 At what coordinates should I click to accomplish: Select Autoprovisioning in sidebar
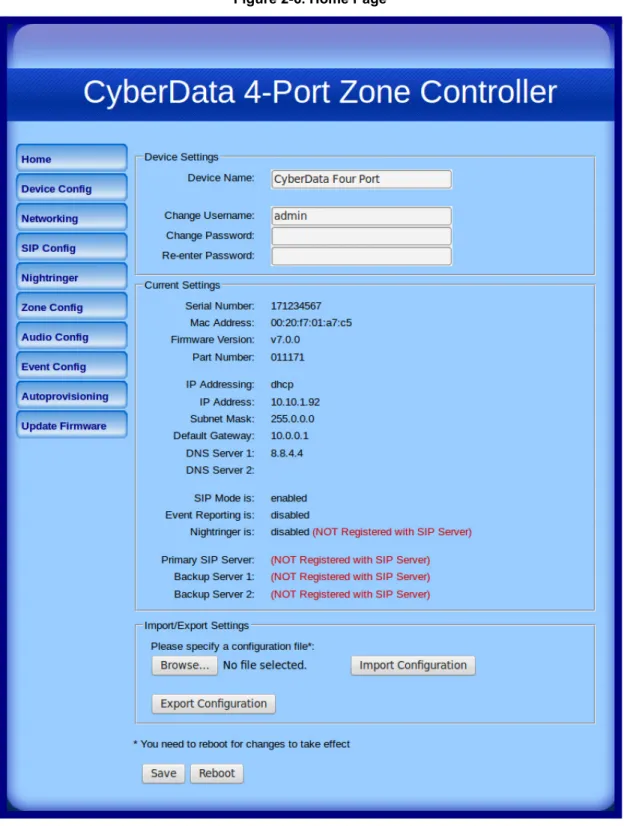(x=72, y=395)
